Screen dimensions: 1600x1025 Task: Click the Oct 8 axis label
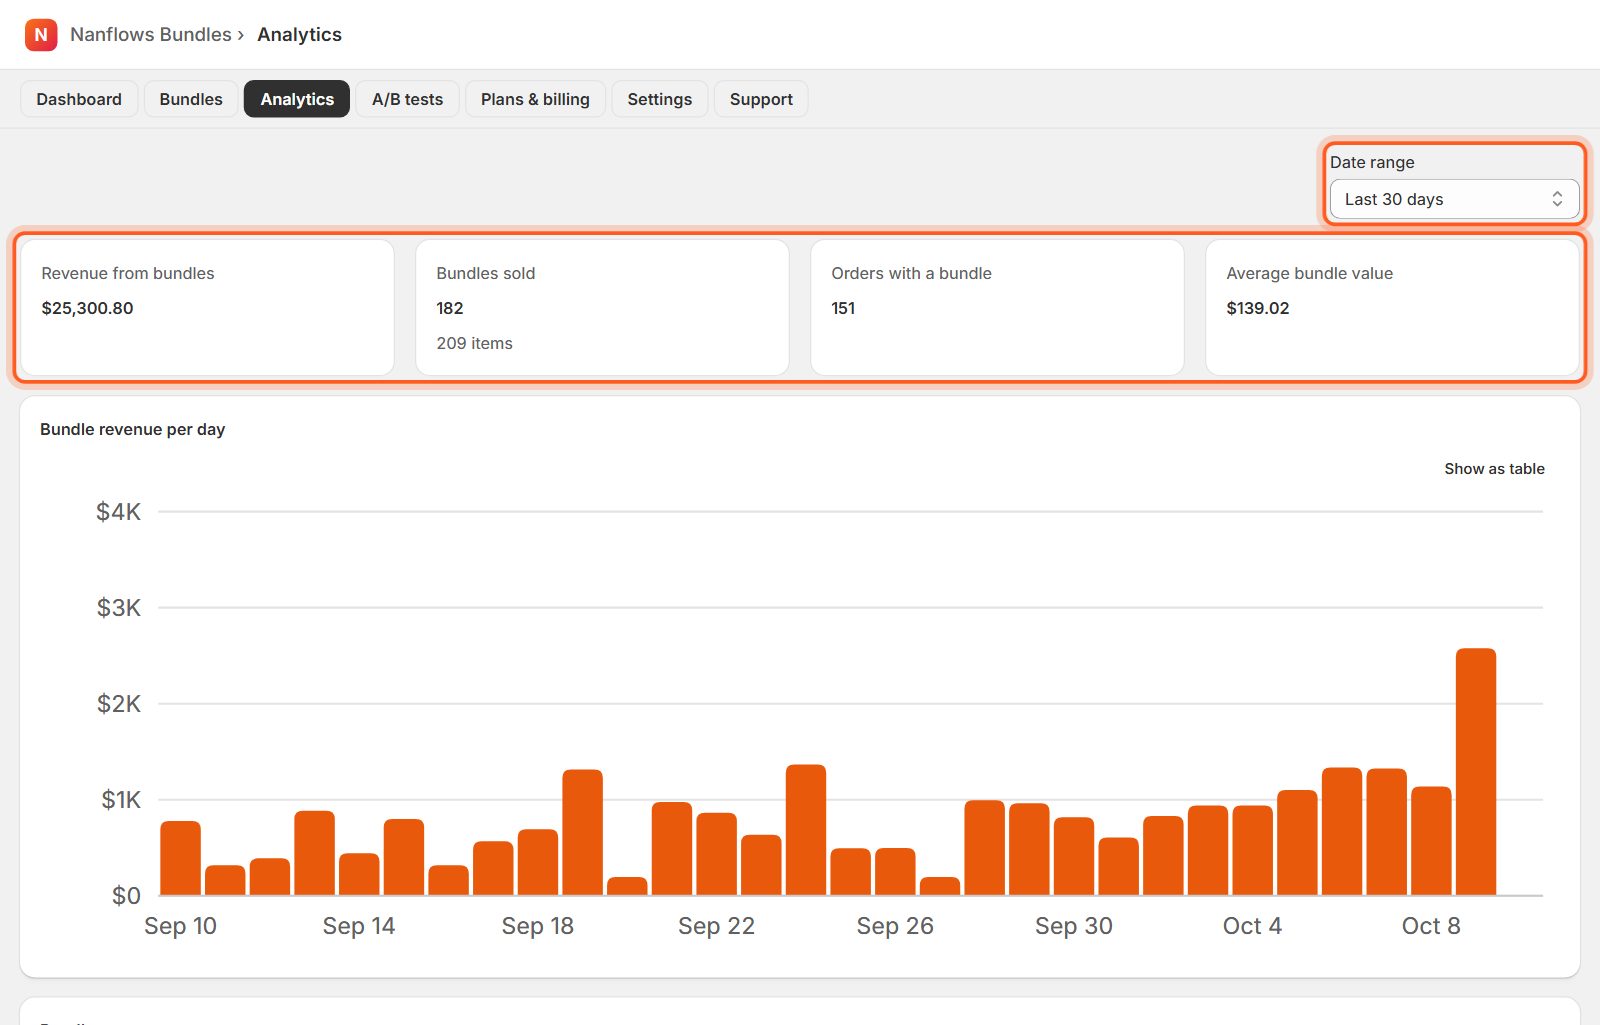click(x=1431, y=926)
